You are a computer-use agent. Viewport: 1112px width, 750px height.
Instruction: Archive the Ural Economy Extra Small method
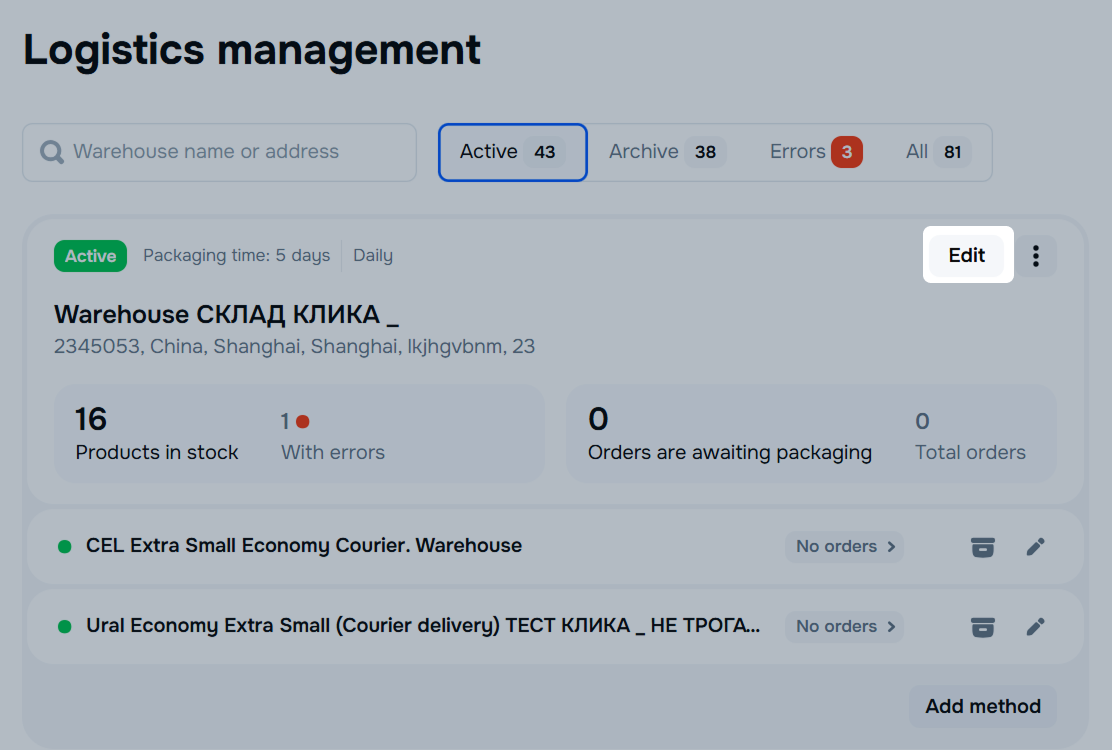983,627
